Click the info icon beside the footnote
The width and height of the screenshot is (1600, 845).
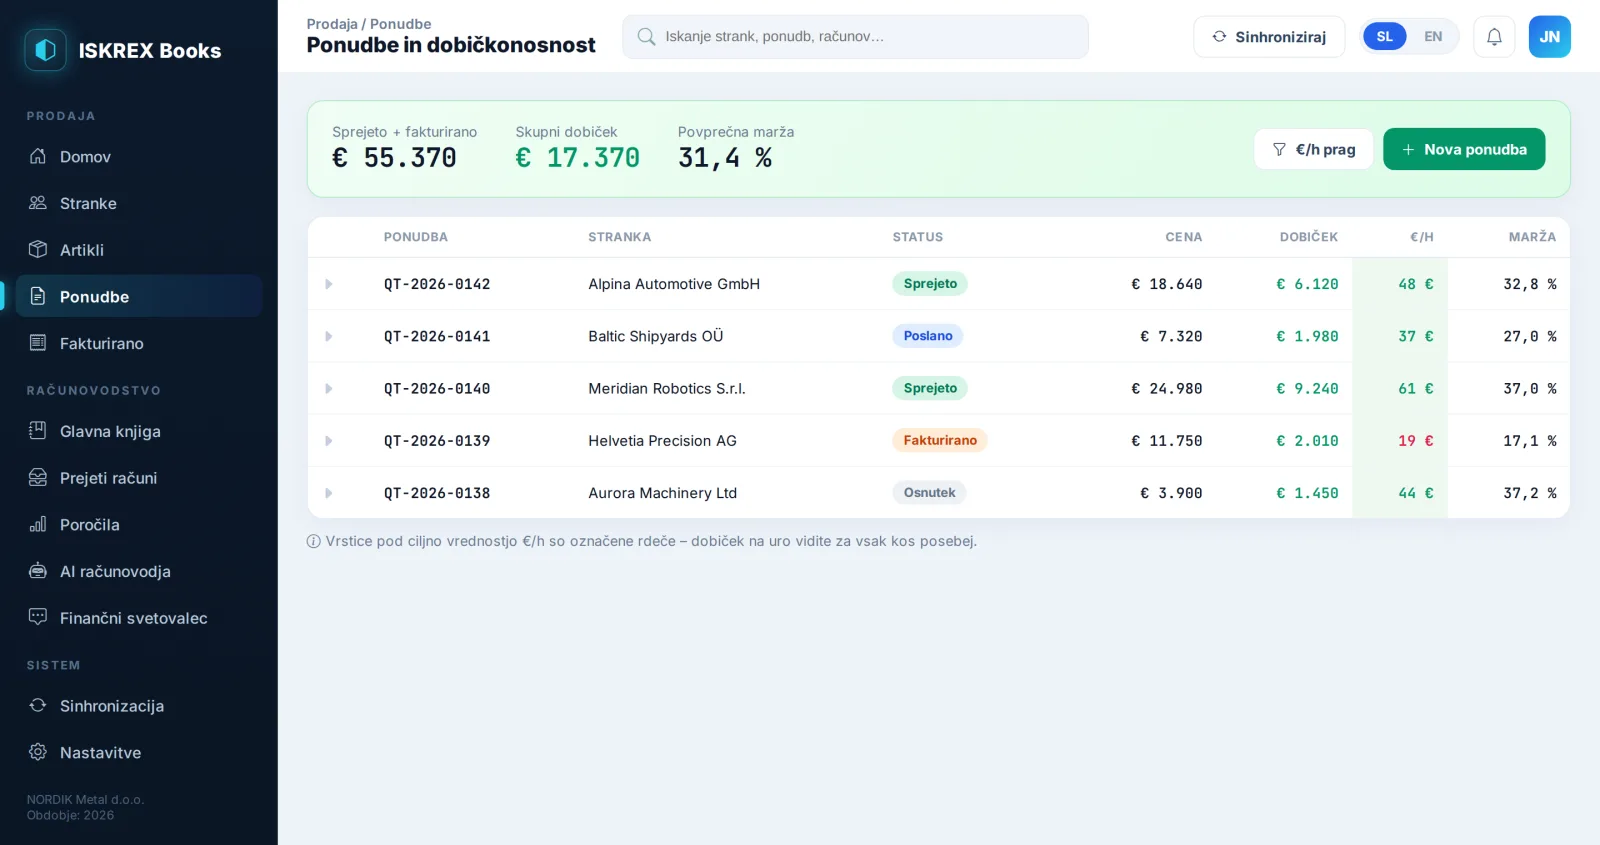click(313, 541)
